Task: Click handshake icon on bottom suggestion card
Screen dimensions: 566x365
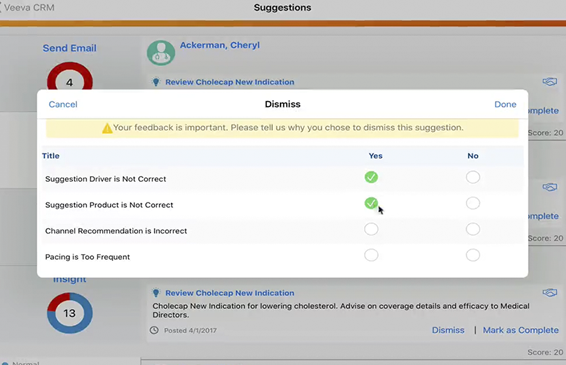Action: pos(550,293)
